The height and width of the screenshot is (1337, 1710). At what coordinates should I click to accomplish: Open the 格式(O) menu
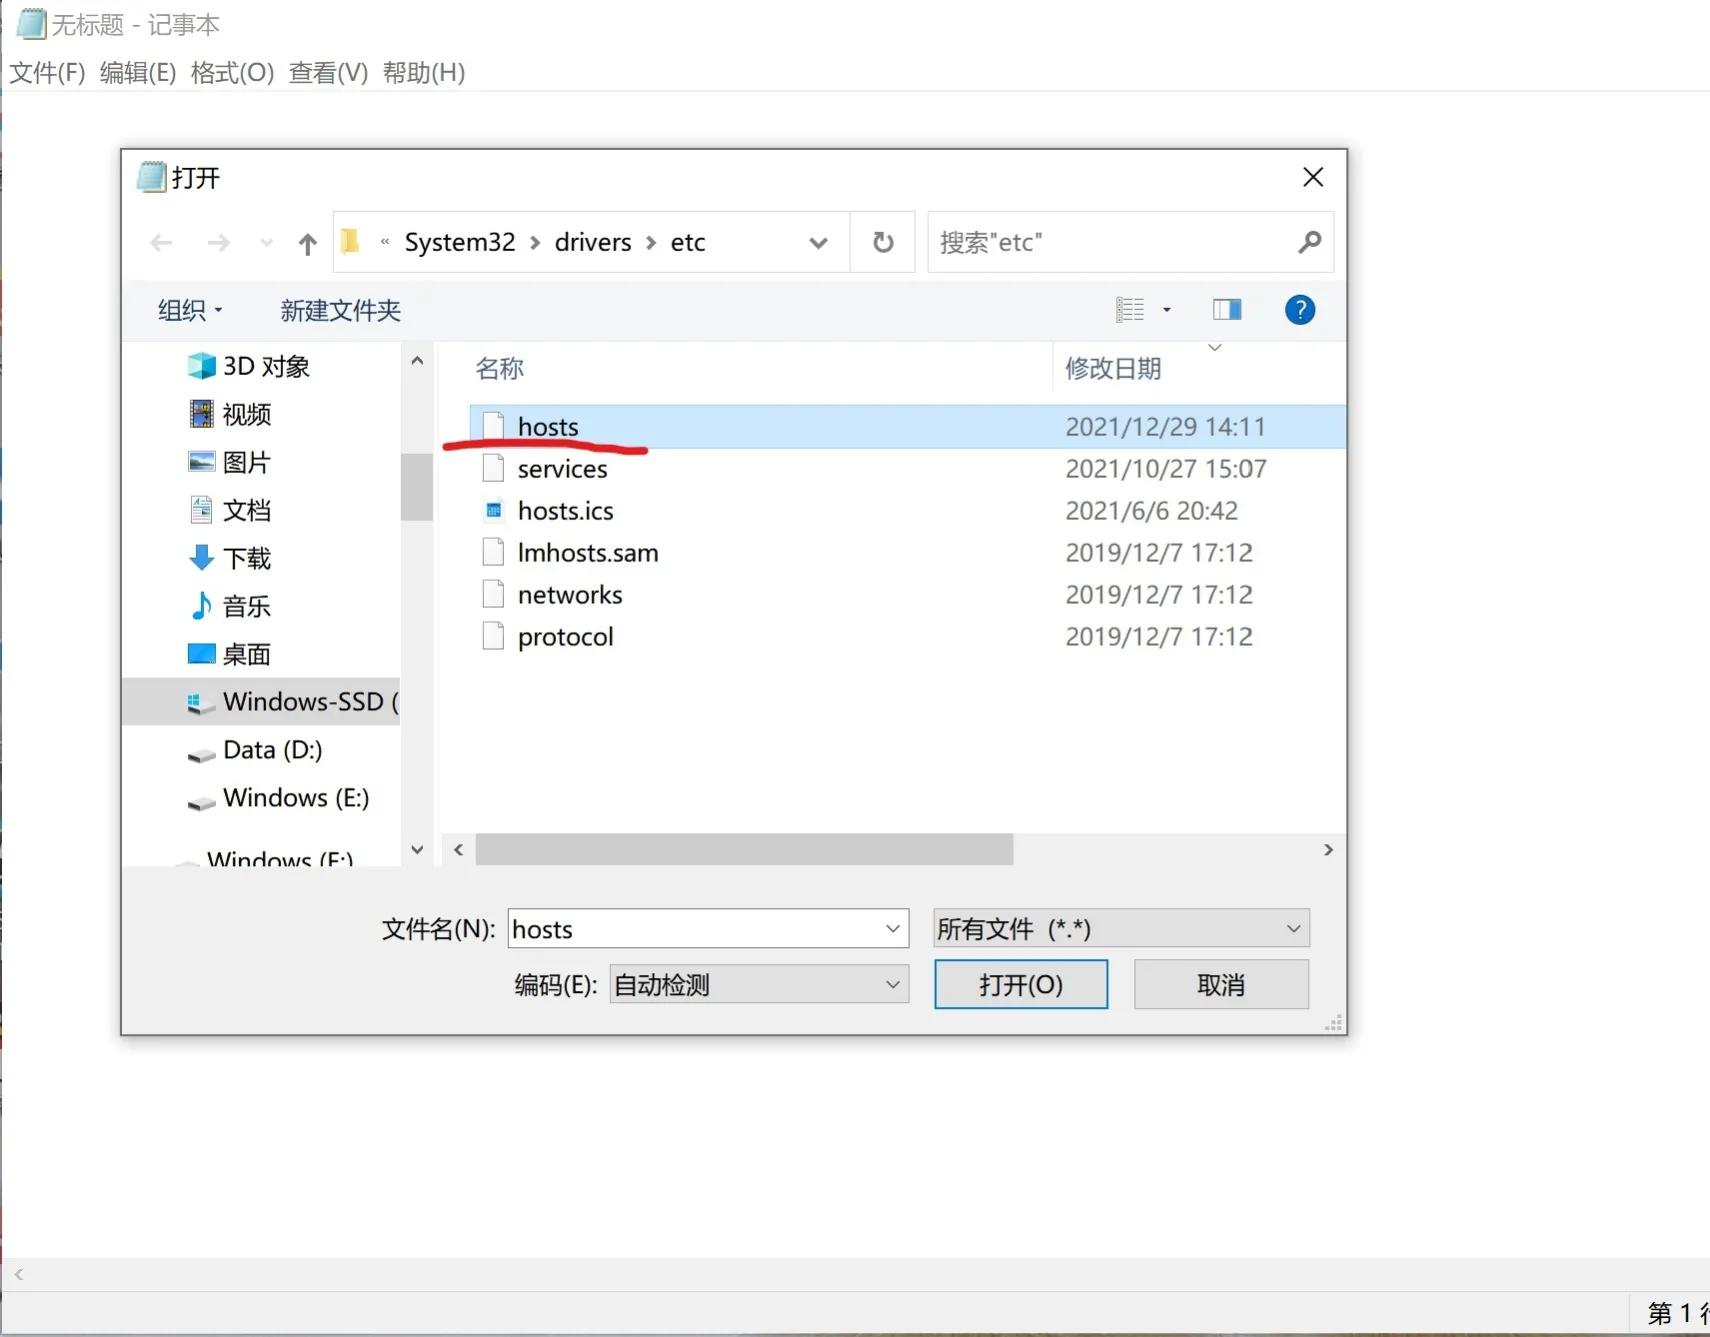coord(232,72)
